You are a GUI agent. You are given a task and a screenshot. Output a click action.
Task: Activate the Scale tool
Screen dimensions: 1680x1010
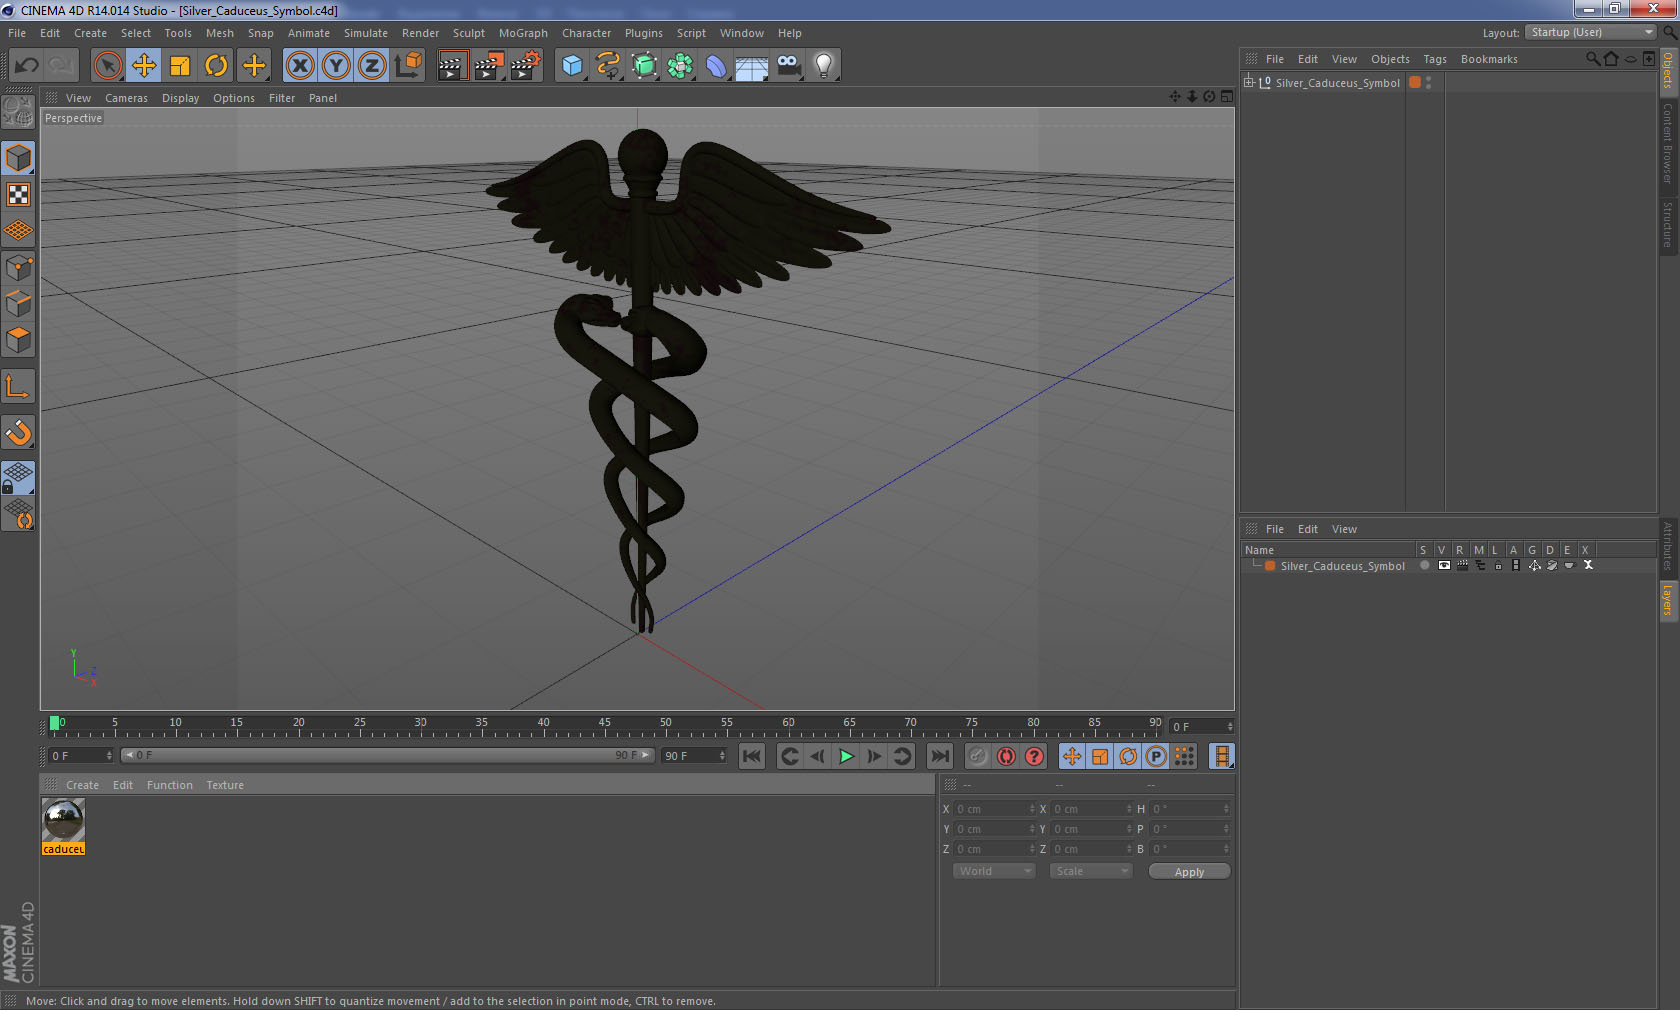[x=180, y=66]
